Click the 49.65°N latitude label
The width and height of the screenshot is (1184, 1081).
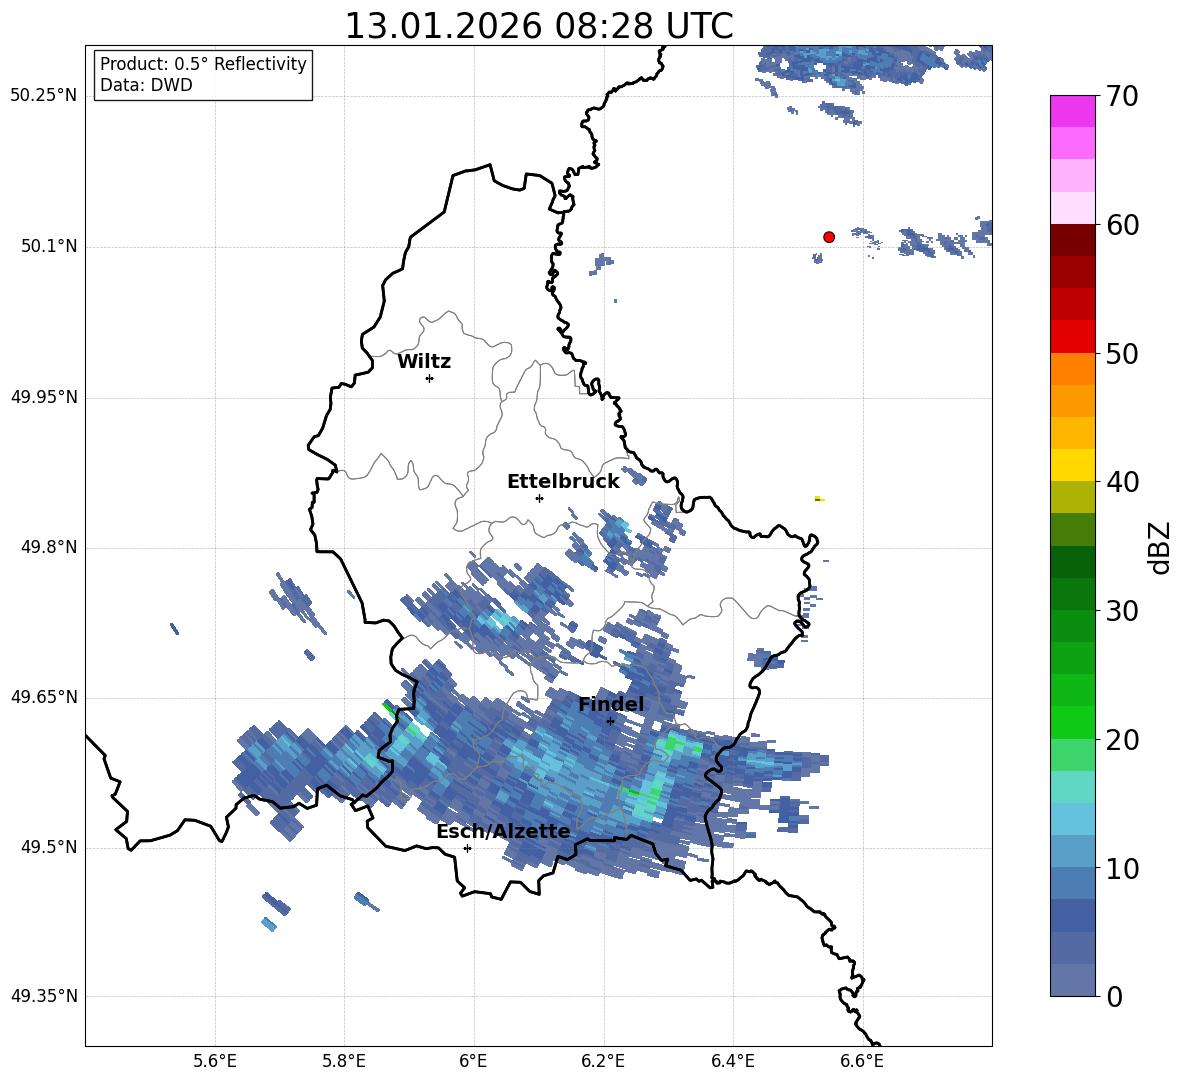pyautogui.click(x=44, y=696)
